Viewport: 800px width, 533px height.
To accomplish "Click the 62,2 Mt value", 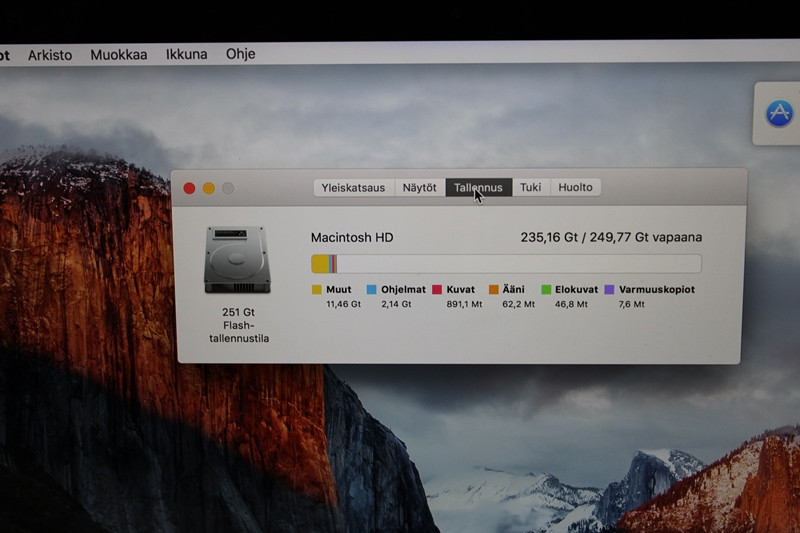I will click(x=518, y=304).
